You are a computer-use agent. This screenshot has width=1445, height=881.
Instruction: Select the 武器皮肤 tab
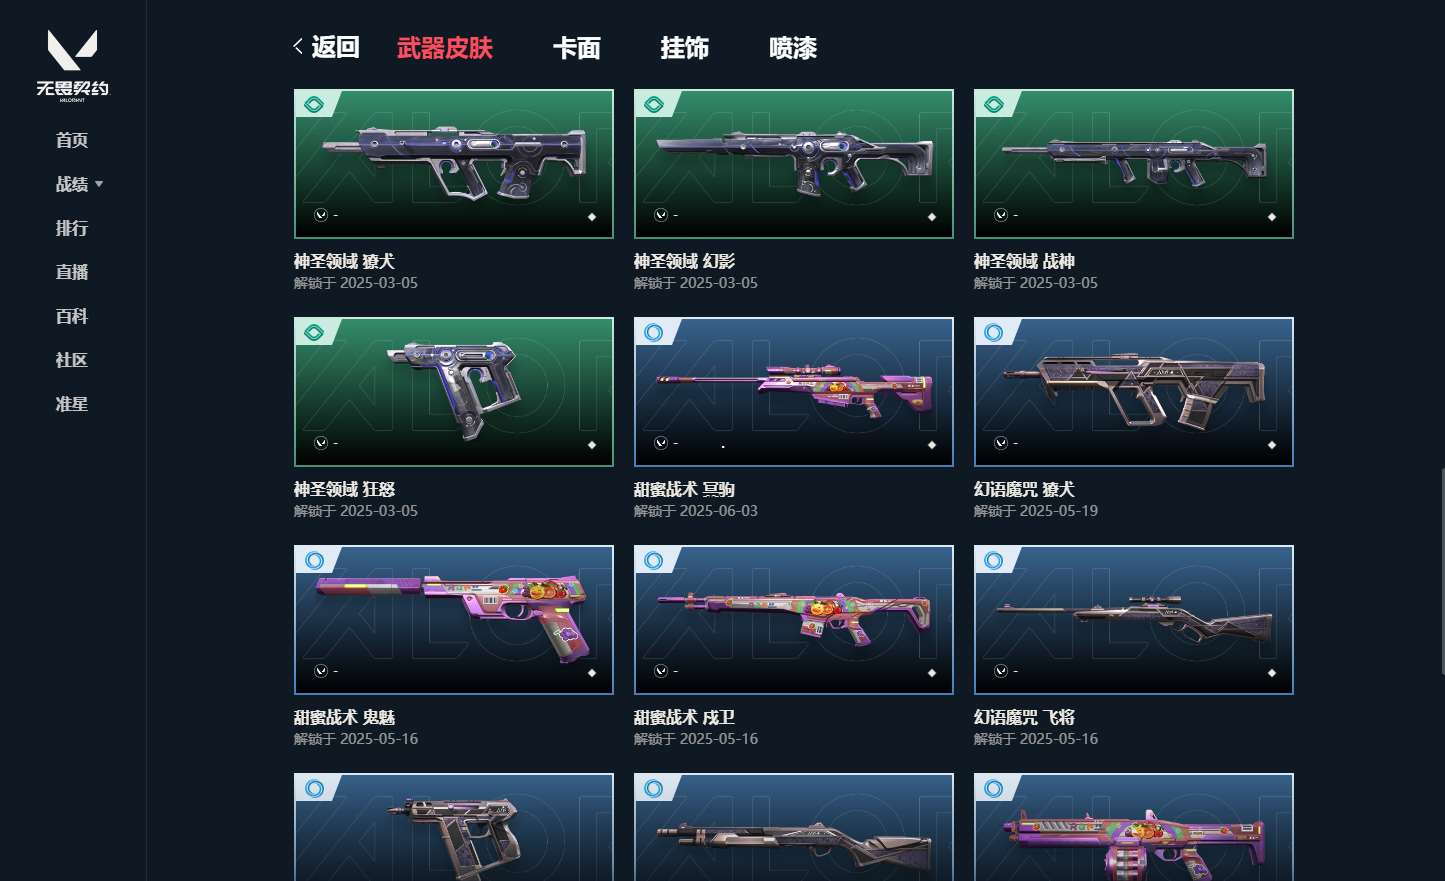click(x=445, y=47)
